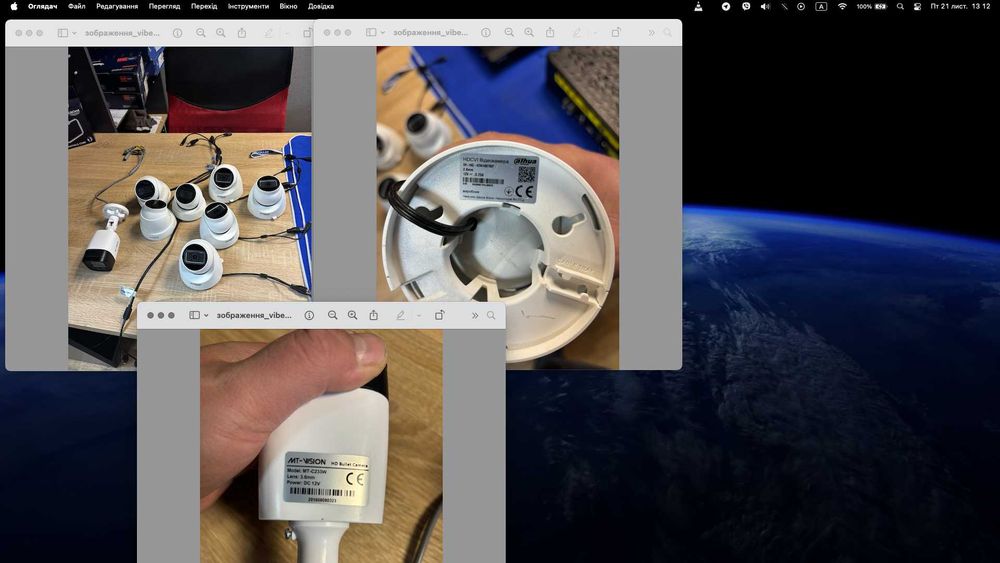Open the Файл menu
This screenshot has height=563, width=1000.
tap(77, 6)
